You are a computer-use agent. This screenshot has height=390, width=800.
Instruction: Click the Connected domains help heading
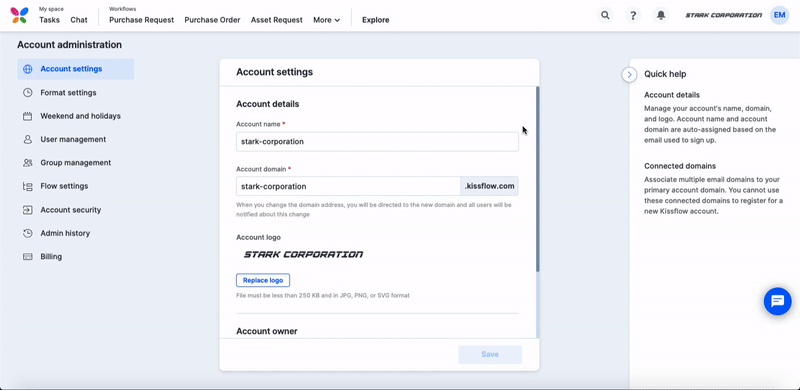(680, 166)
